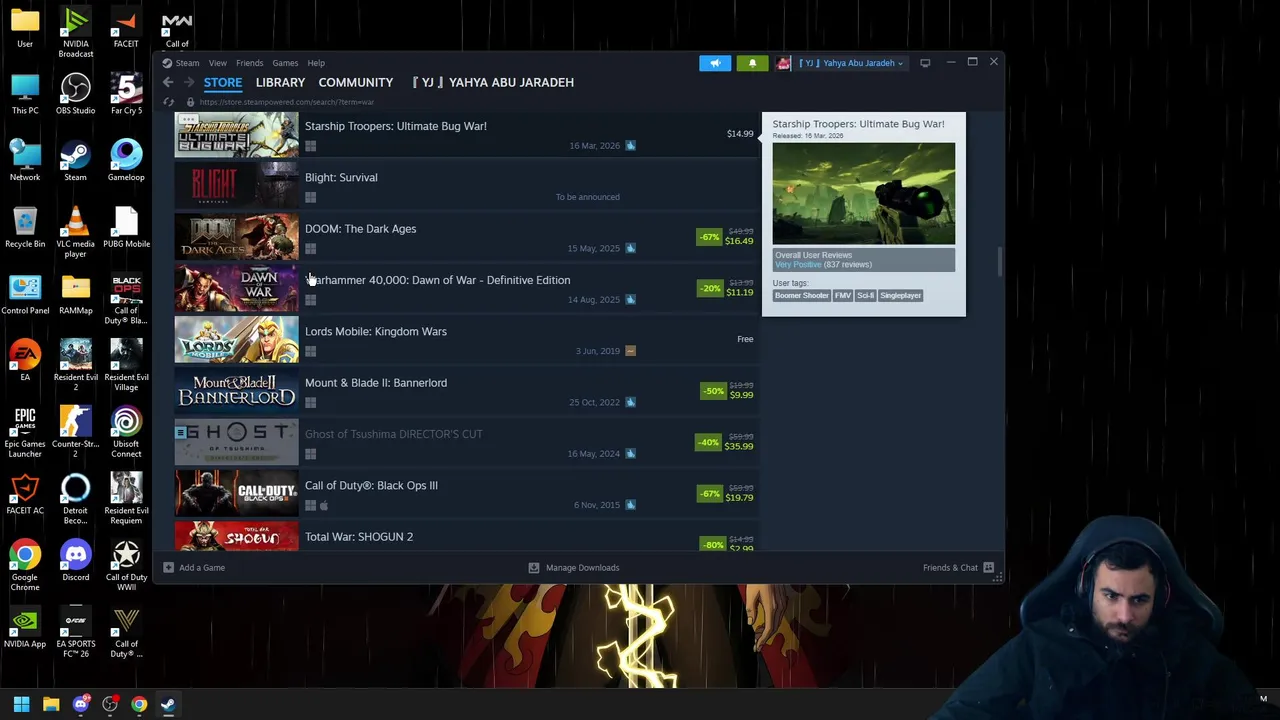Open DOOM: The Dark Ages result

pos(466,238)
